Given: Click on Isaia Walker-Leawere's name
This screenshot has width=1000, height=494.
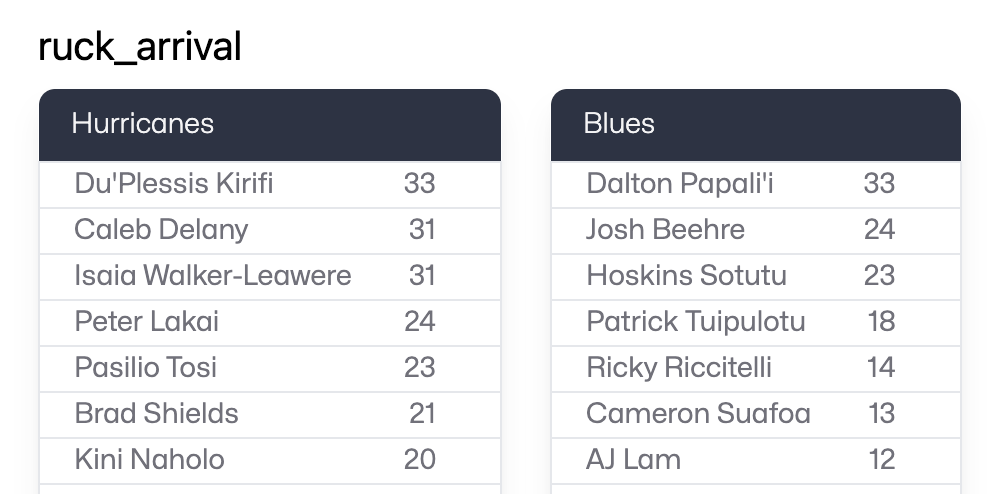Looking at the screenshot, I should click(213, 276).
